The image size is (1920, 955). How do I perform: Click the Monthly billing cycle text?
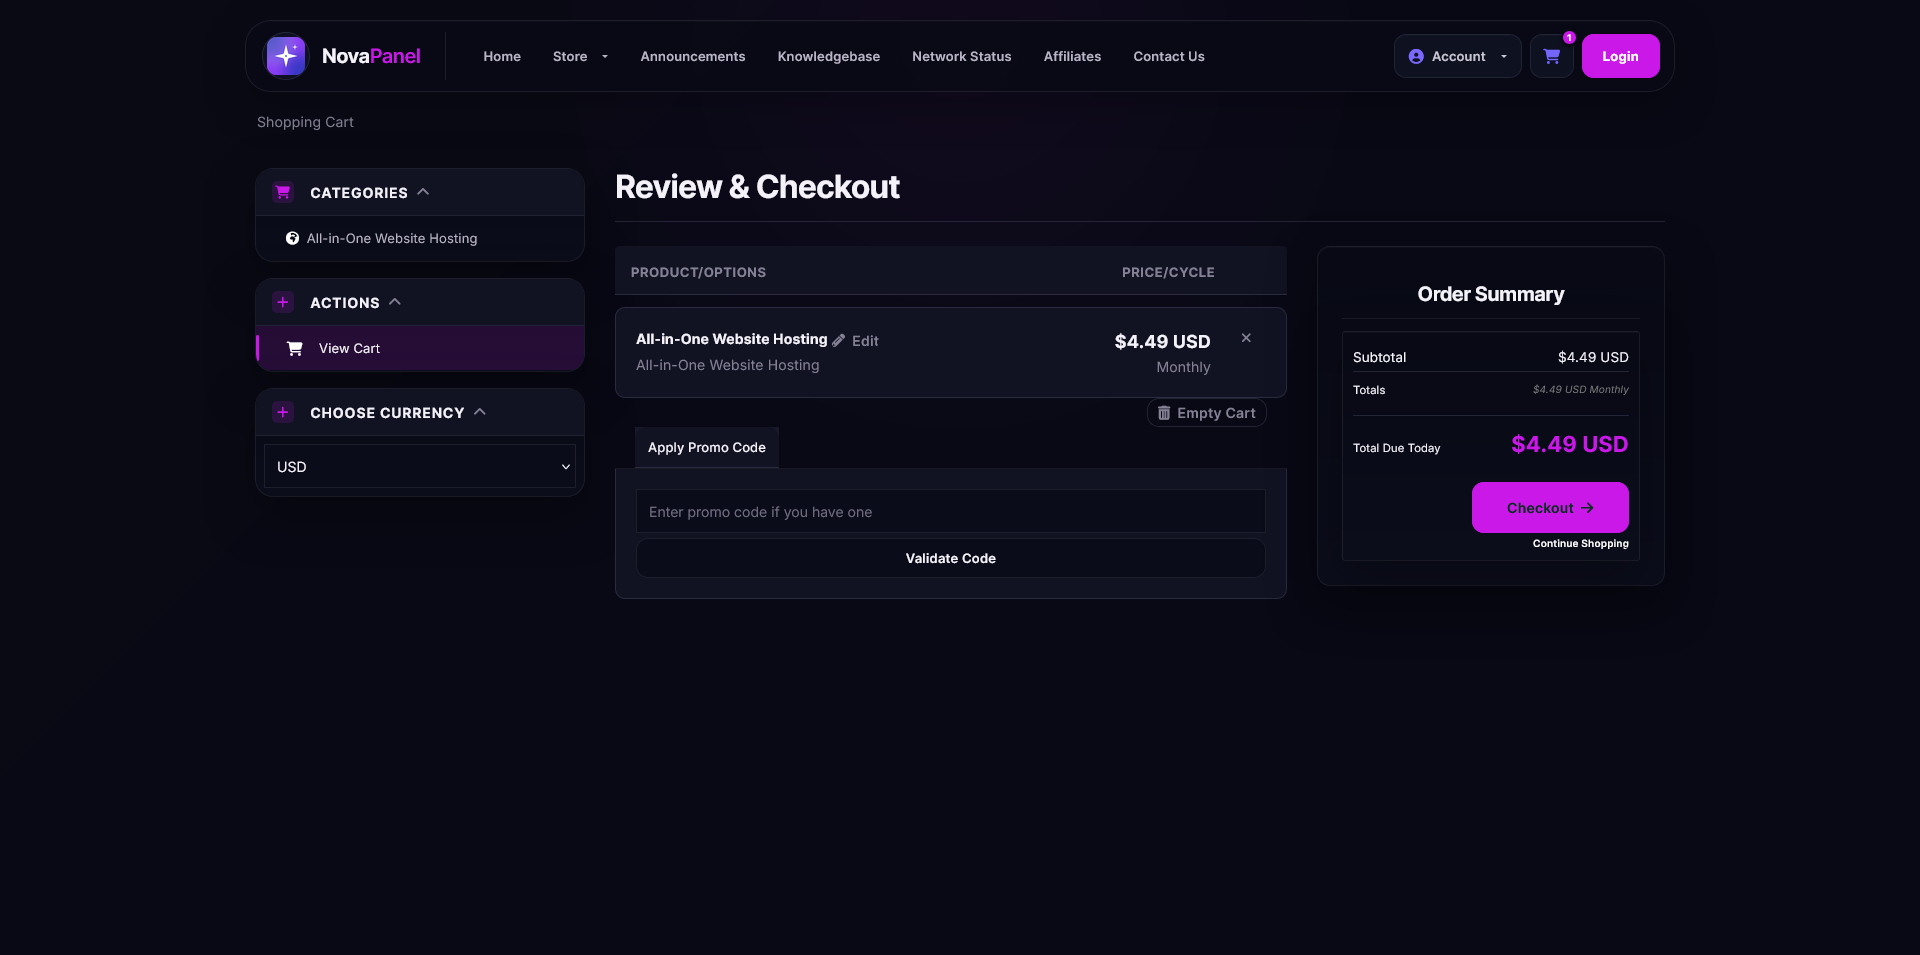point(1183,367)
